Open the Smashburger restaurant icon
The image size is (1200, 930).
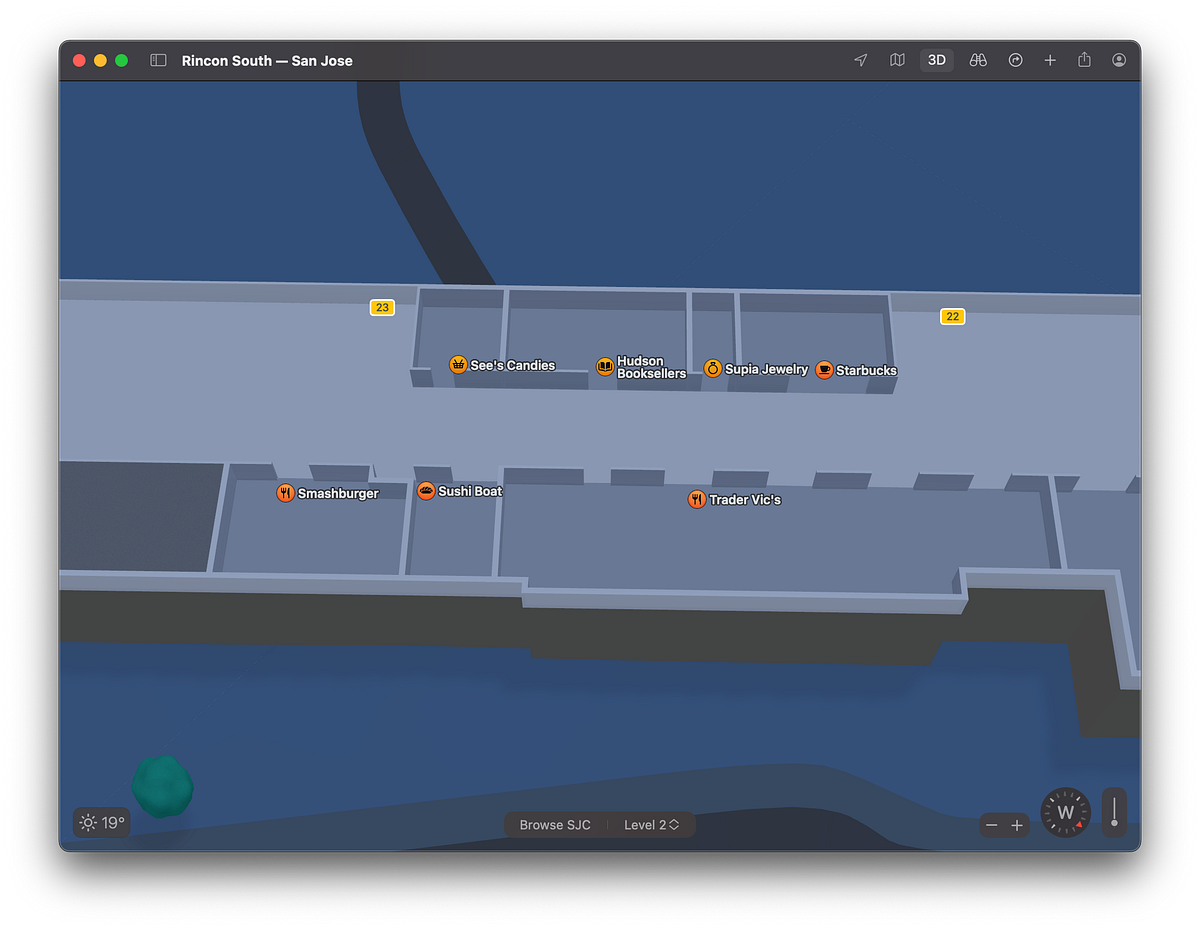[x=285, y=492]
